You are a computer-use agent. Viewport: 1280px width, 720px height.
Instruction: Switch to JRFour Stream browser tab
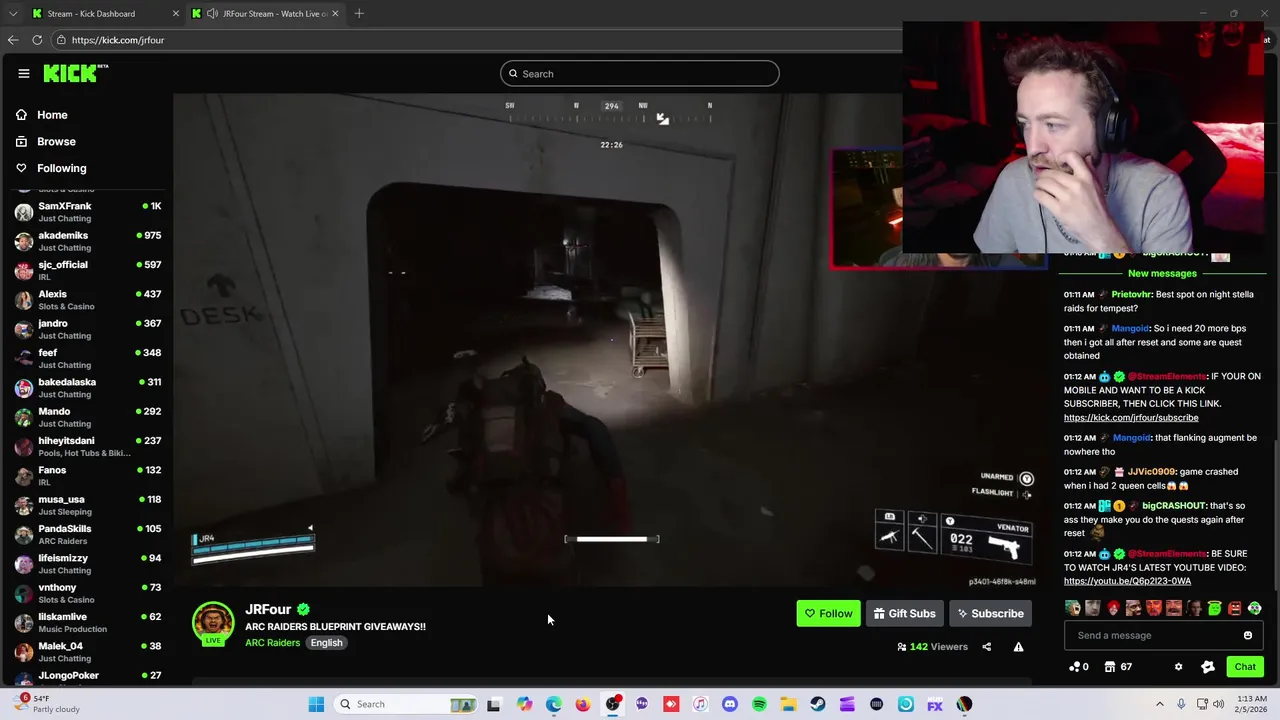(266, 13)
